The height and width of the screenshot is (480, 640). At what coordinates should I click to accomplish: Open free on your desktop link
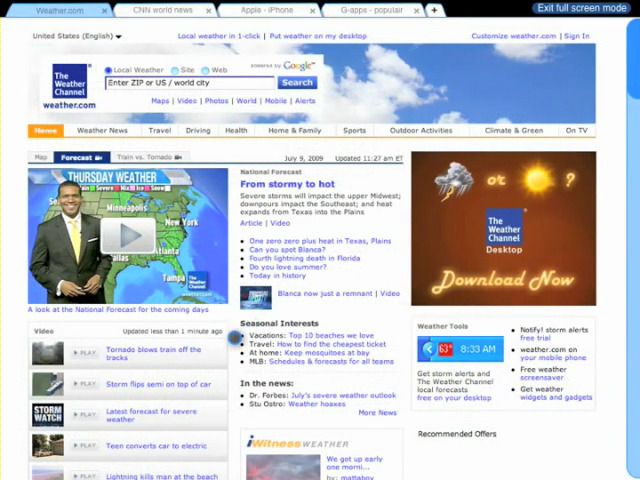454,398
